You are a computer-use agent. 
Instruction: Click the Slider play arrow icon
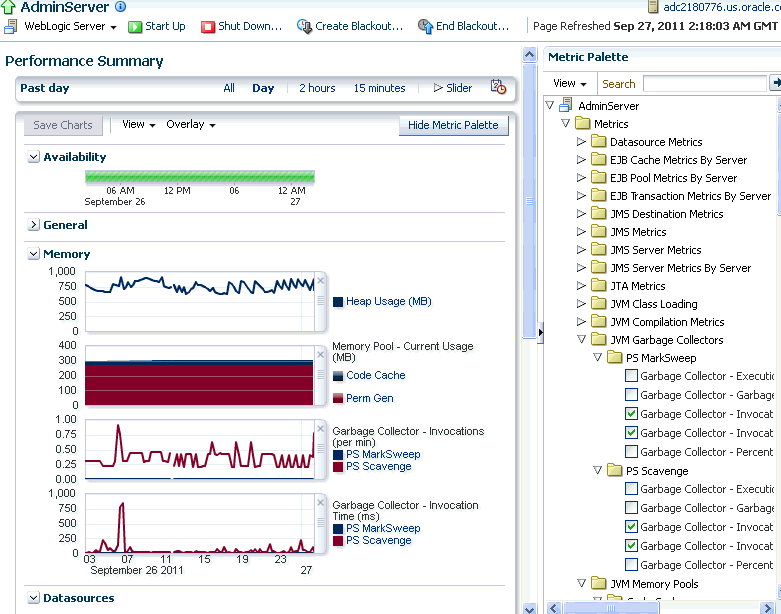438,88
